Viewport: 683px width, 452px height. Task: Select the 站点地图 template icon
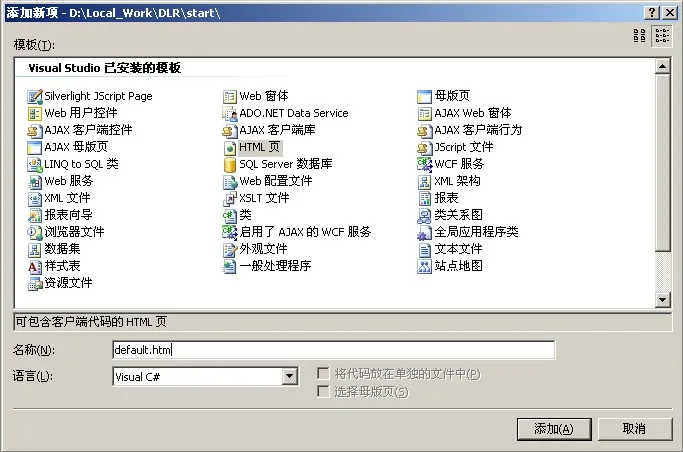point(424,266)
